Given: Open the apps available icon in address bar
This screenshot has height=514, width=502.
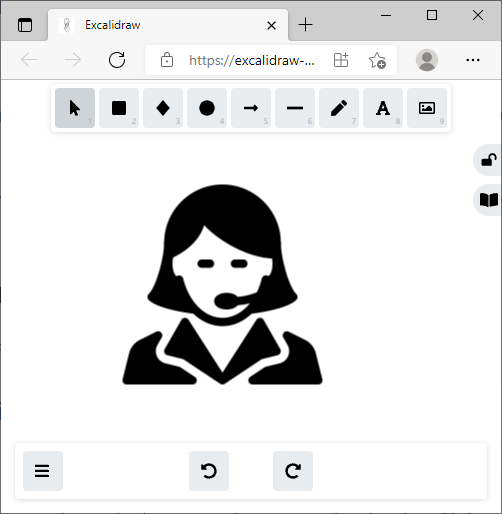Looking at the screenshot, I should click(341, 60).
